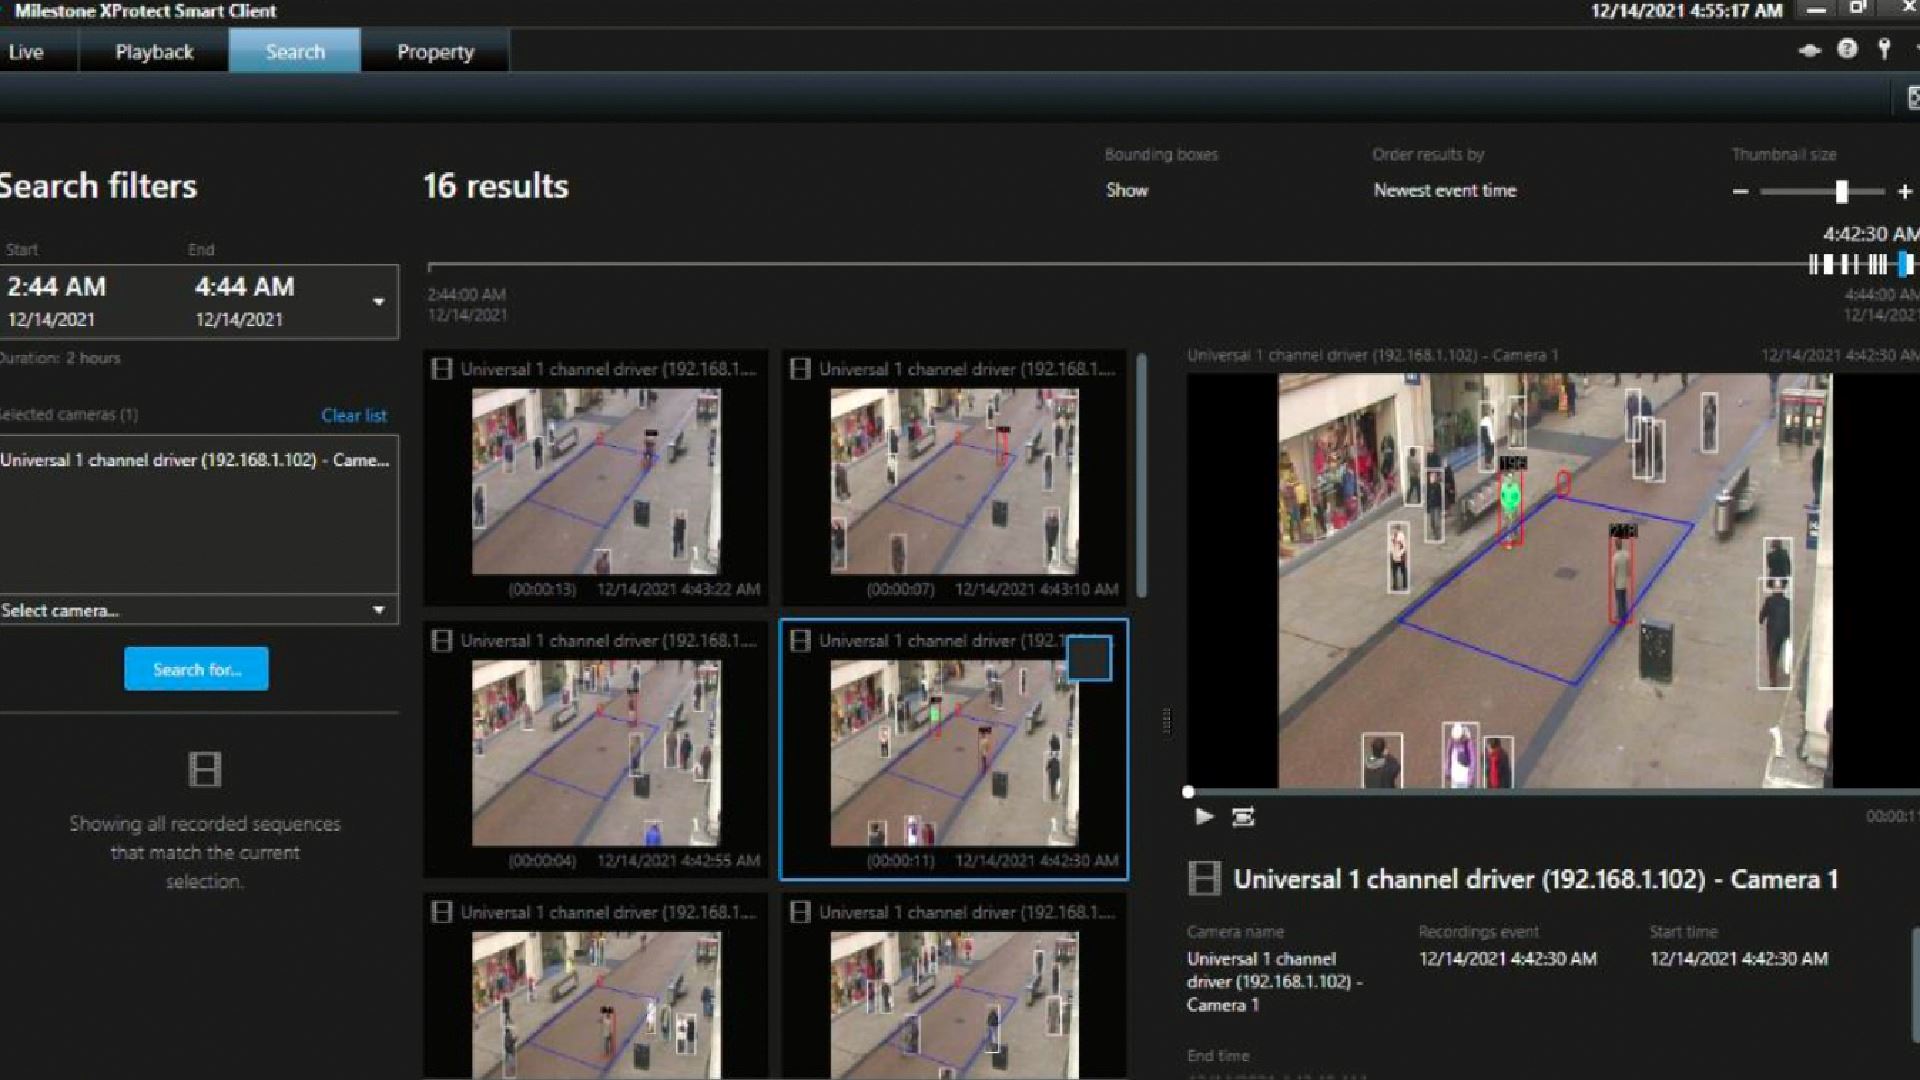
Task: Edit the 4:44 AM end time
Action: click(x=245, y=287)
